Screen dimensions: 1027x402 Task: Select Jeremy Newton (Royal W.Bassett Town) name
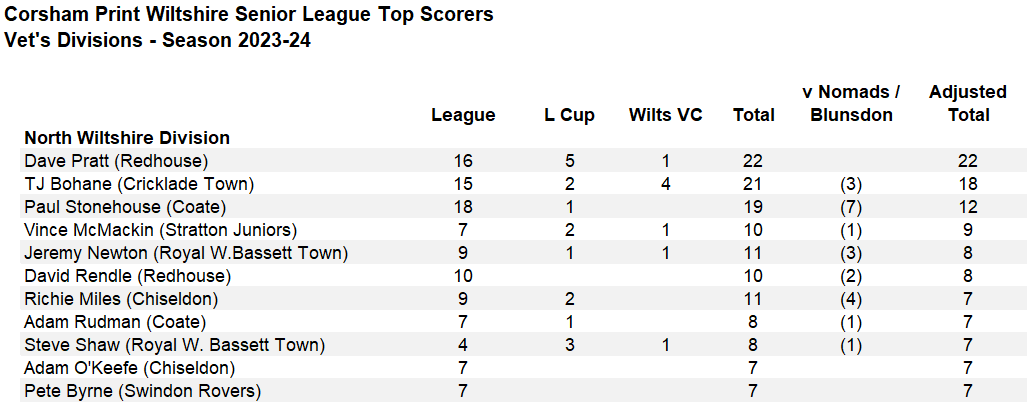point(186,253)
